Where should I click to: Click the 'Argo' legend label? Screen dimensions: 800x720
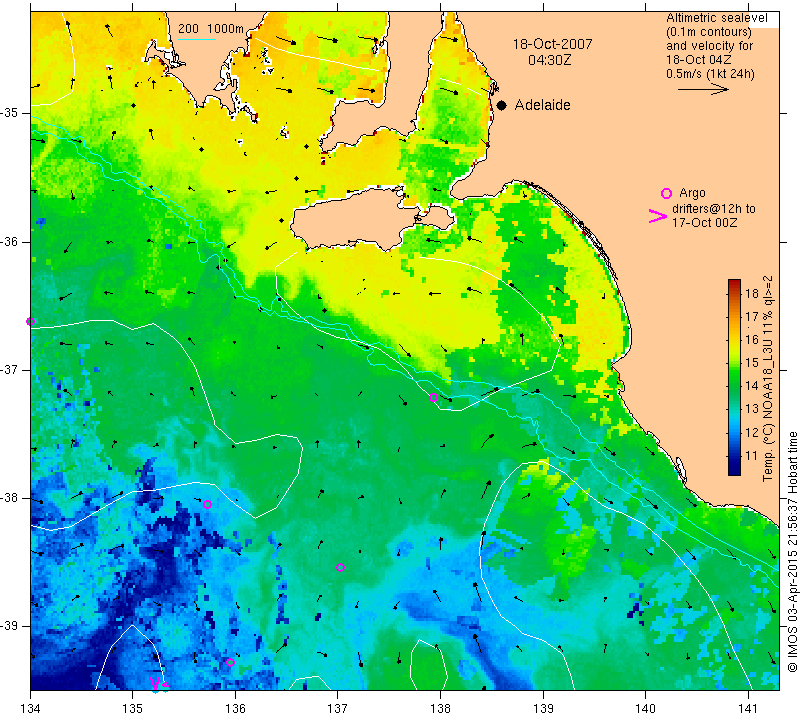pos(692,193)
